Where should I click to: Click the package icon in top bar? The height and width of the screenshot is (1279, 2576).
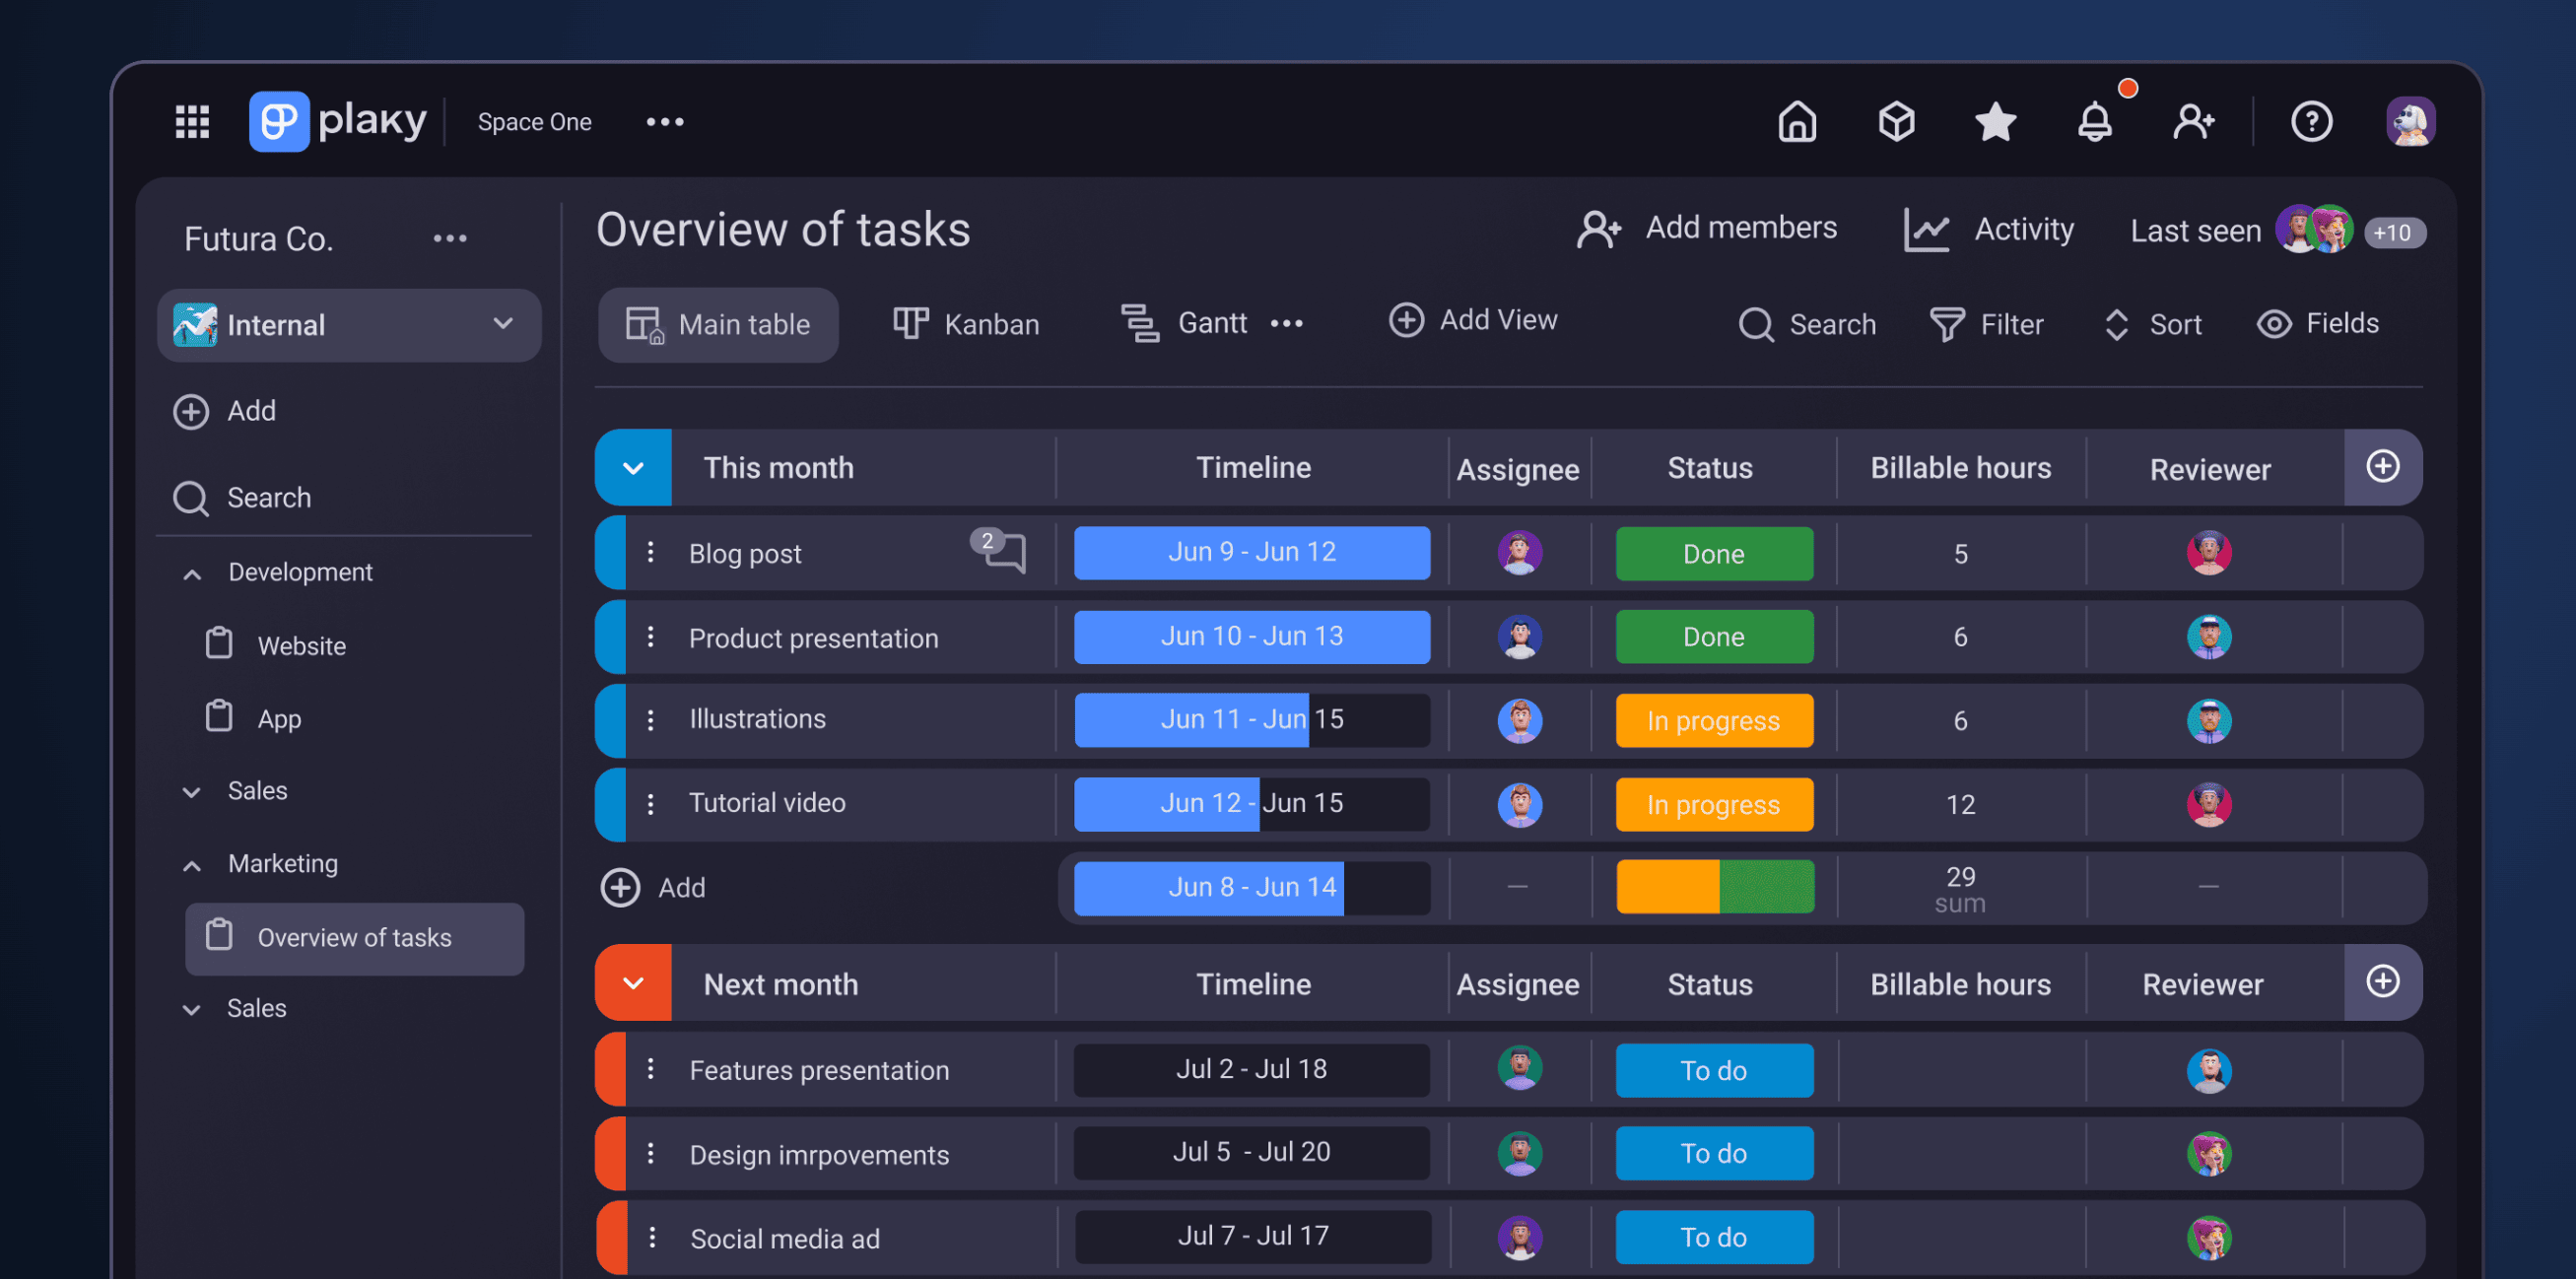1896,121
